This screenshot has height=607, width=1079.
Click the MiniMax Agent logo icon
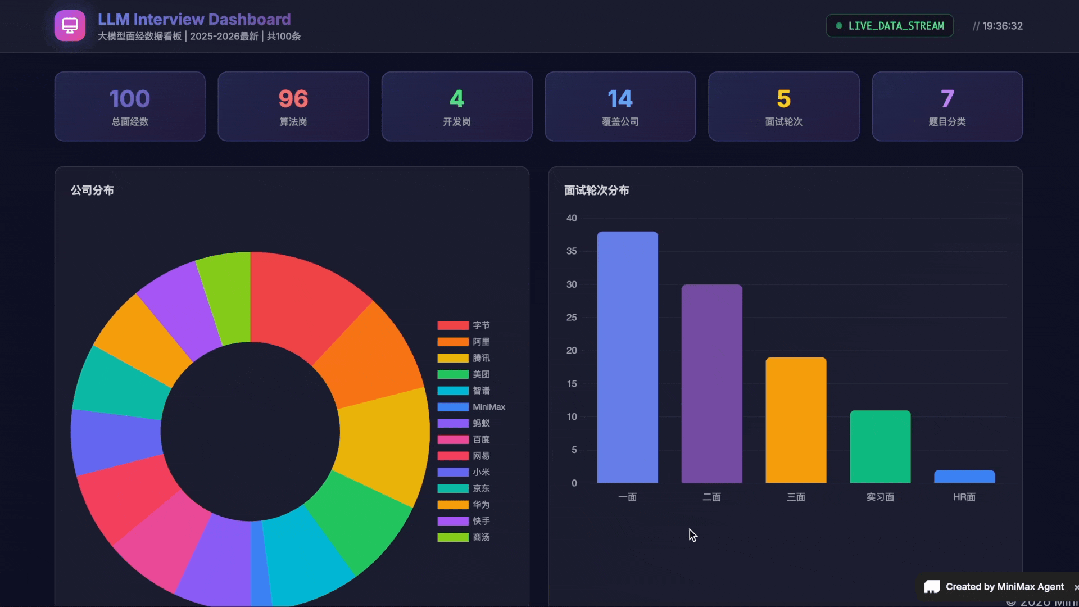(x=932, y=586)
